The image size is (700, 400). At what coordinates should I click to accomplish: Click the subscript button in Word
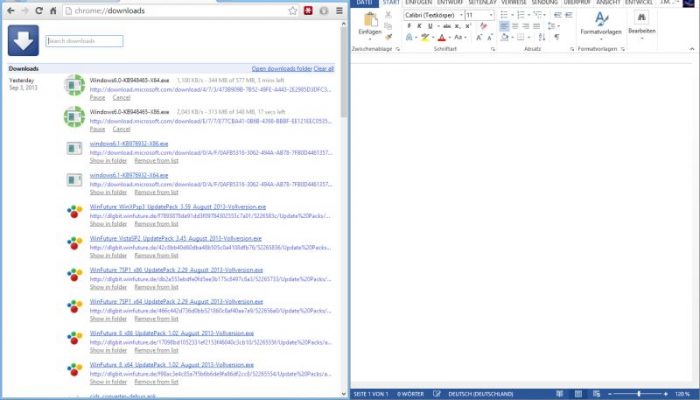(x=458, y=26)
